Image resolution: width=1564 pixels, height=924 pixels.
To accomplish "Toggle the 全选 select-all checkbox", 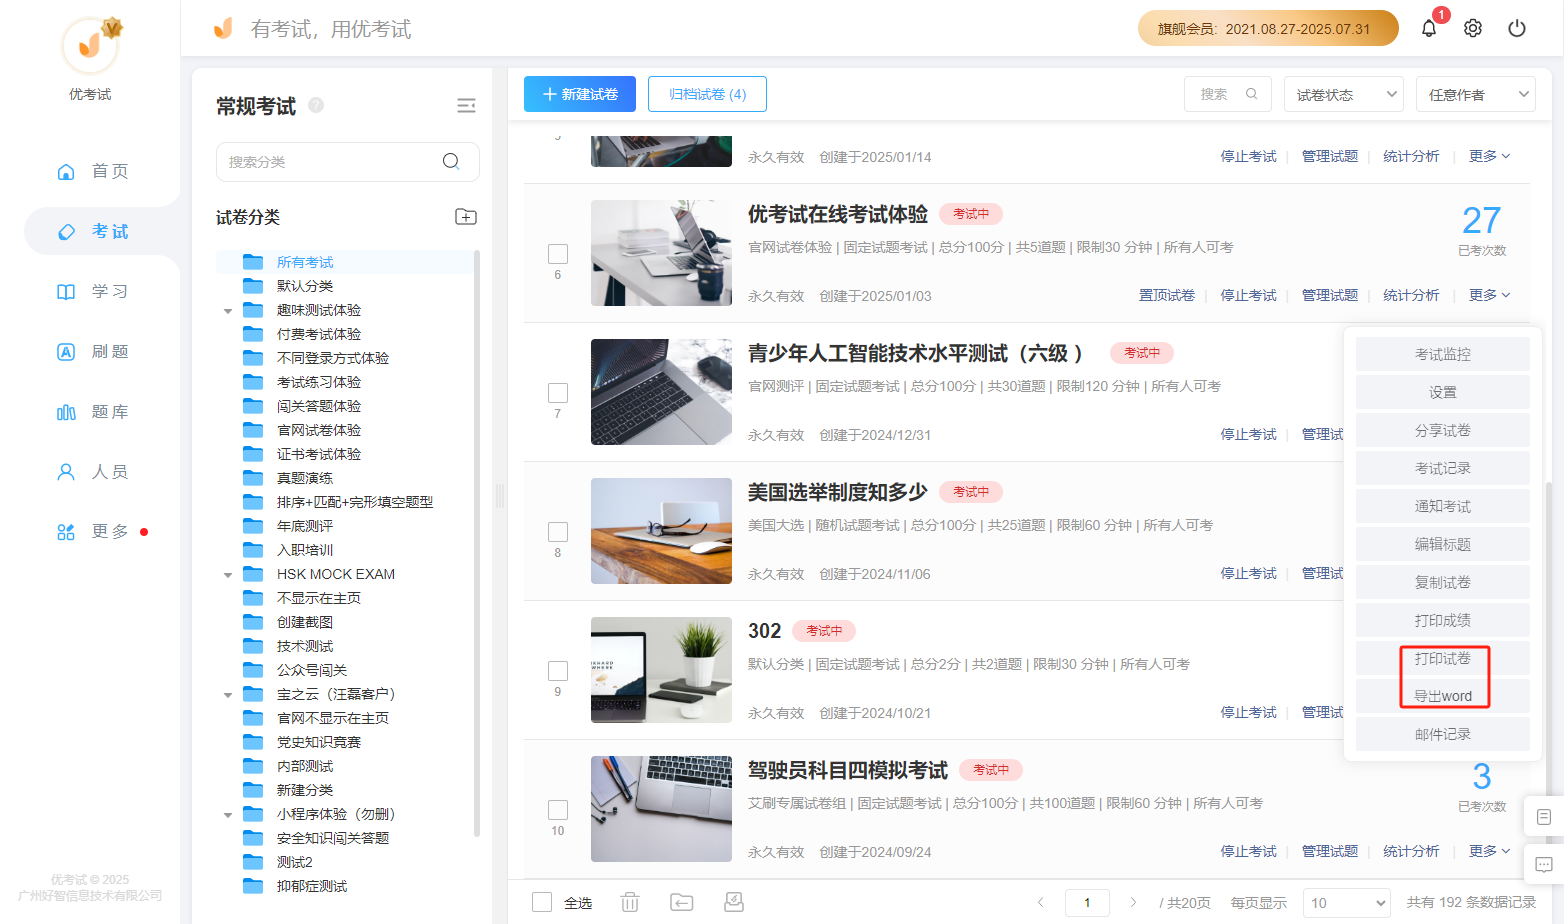I will (542, 902).
